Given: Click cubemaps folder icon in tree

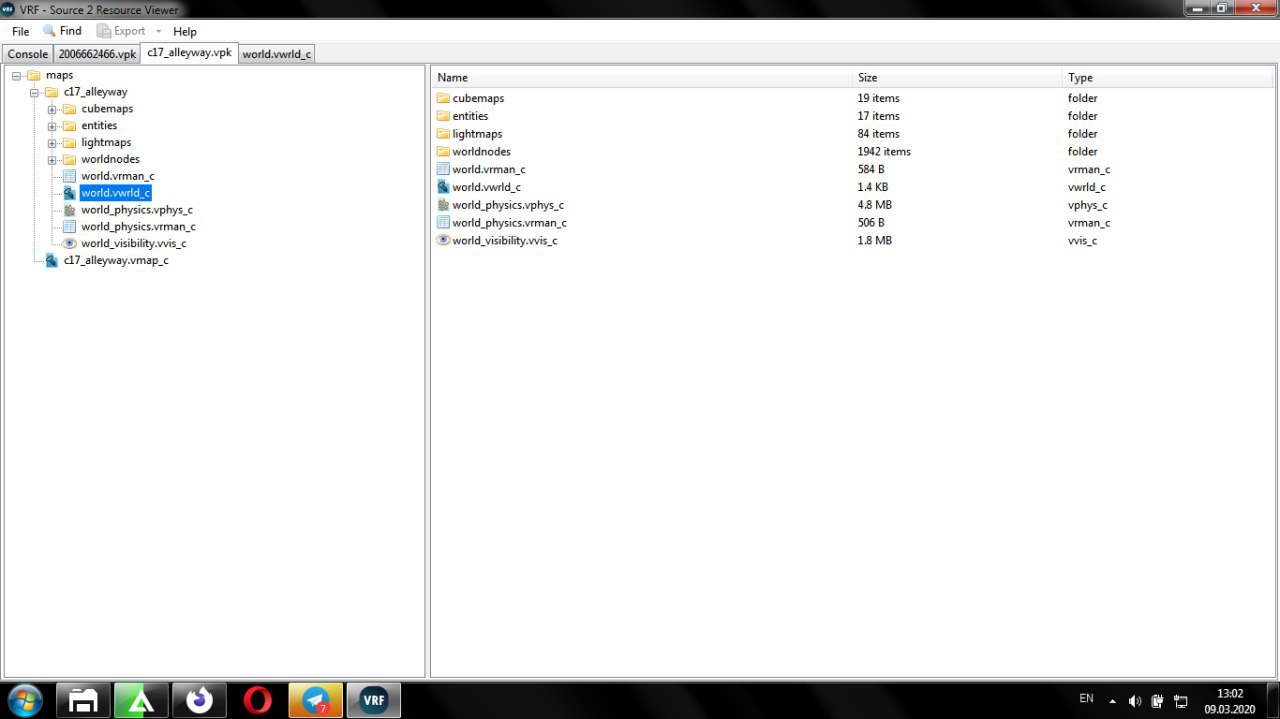Looking at the screenshot, I should coord(69,109).
